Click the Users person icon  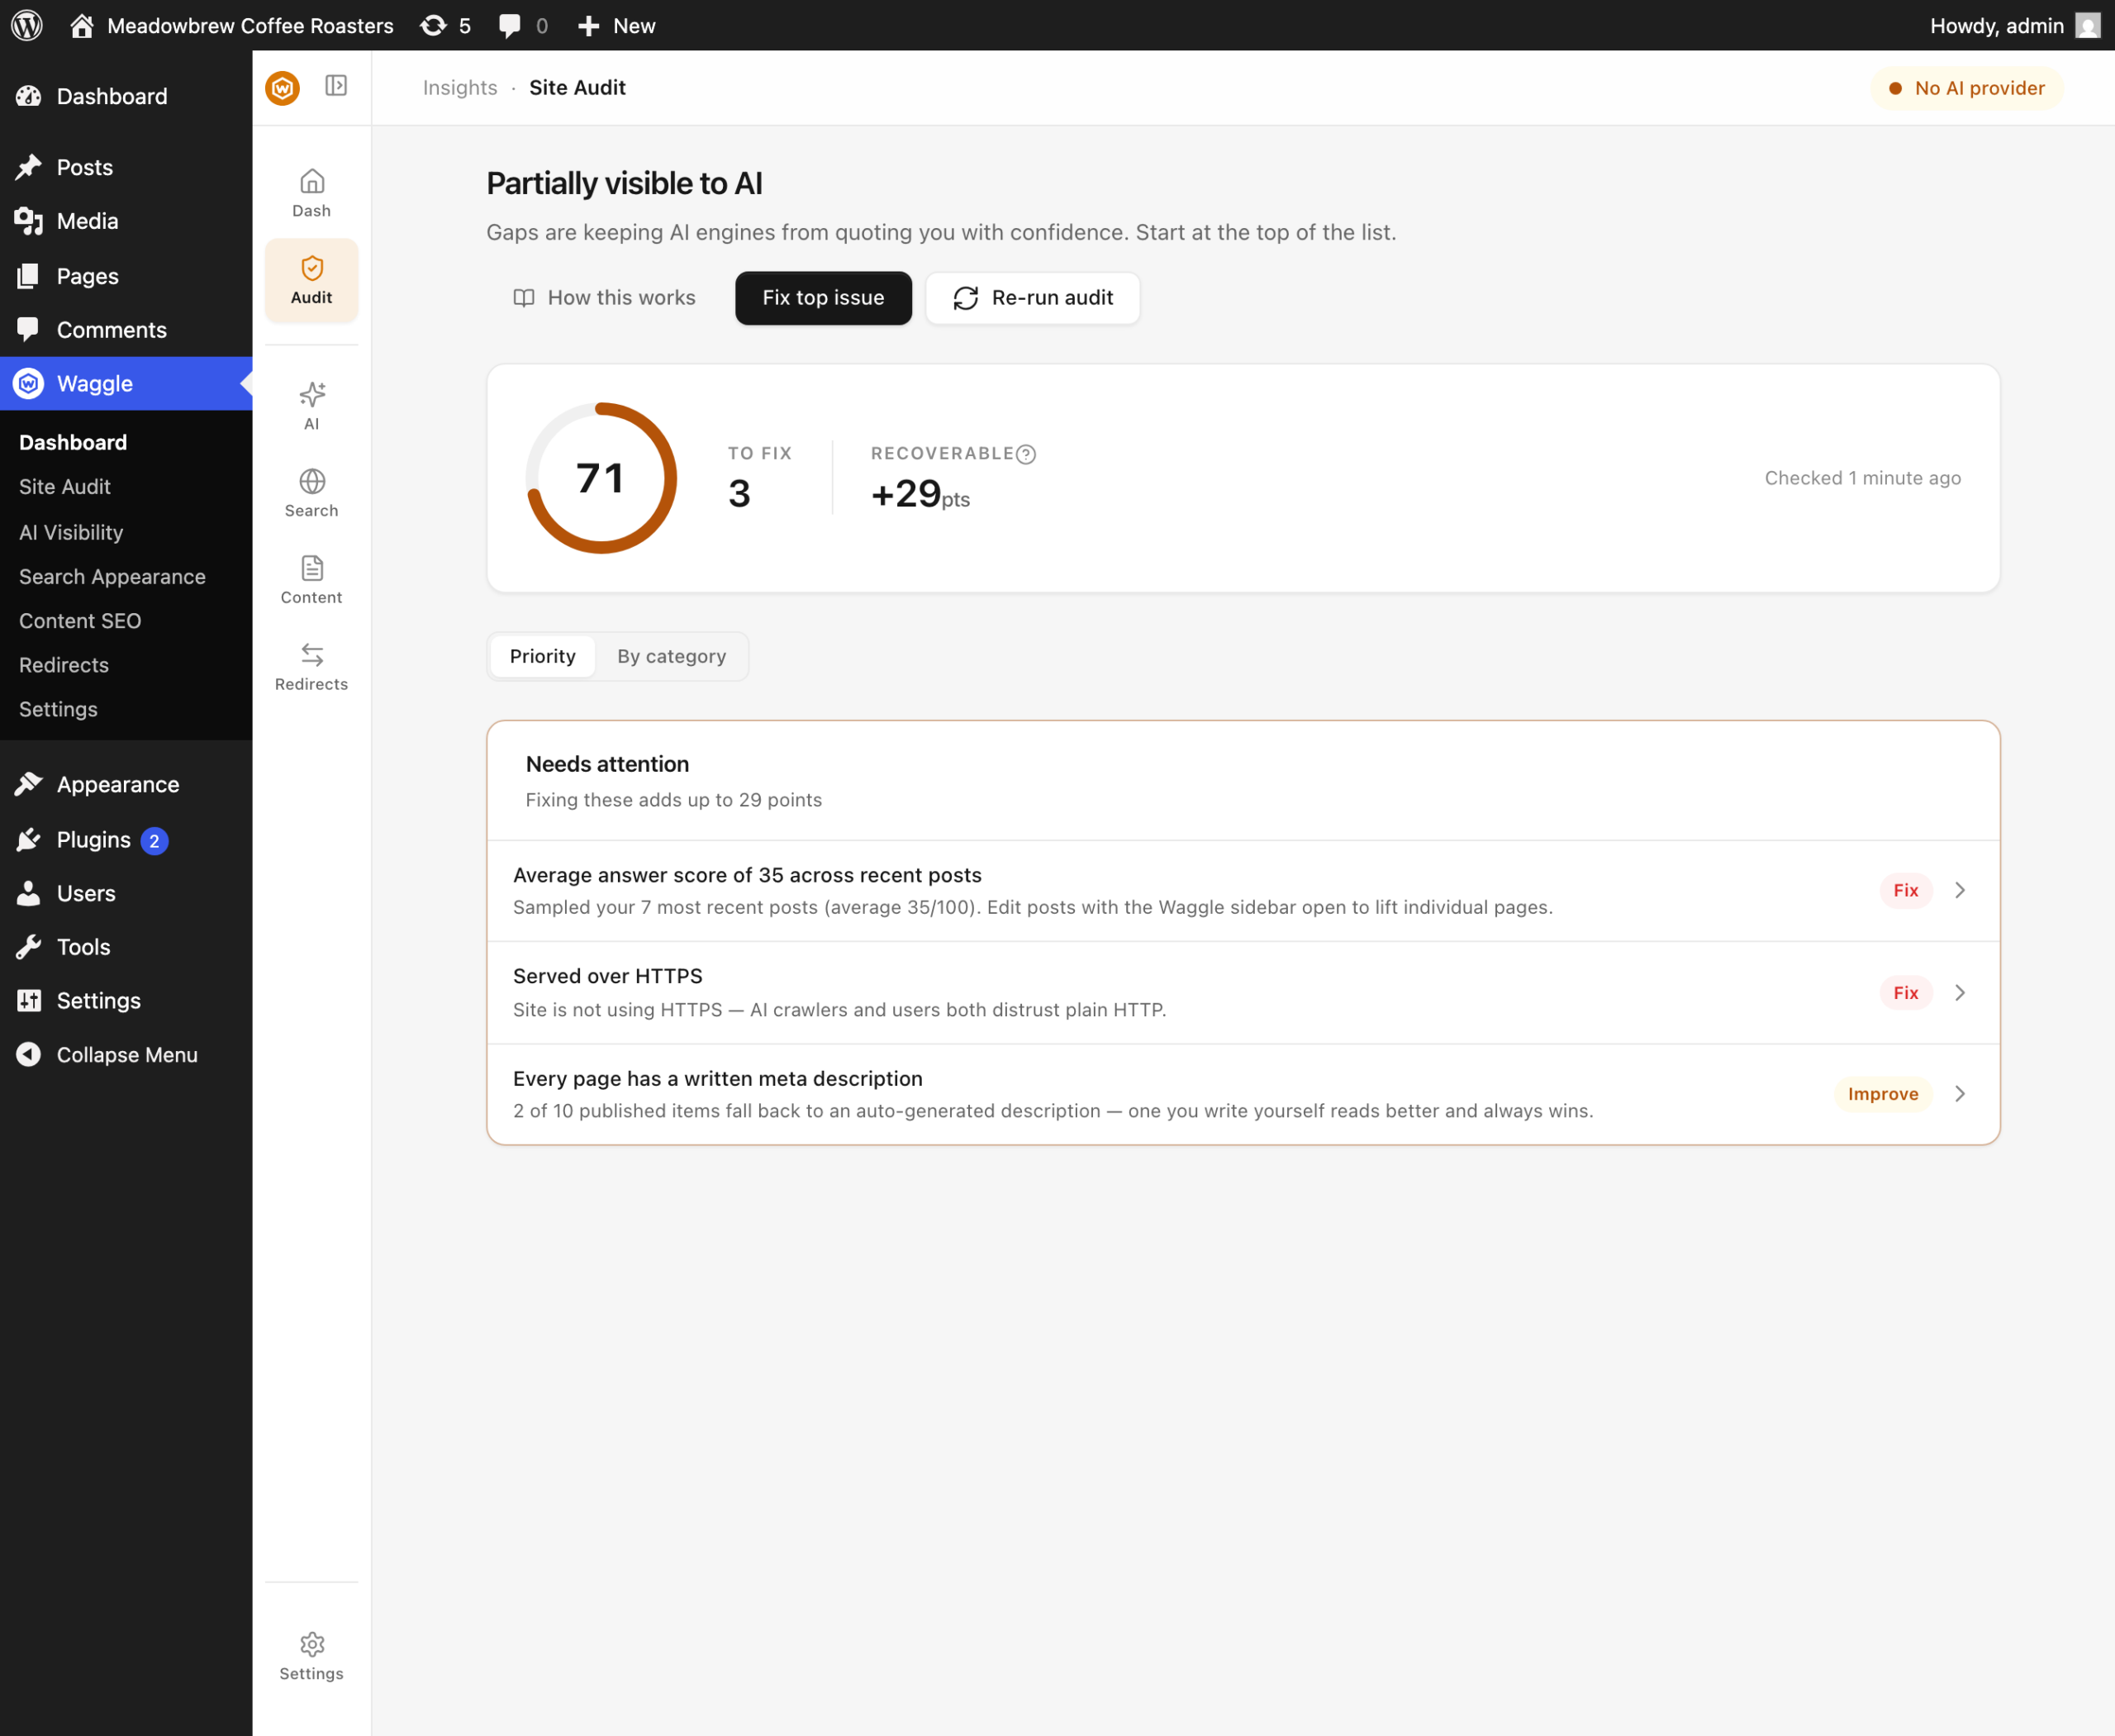[28, 893]
